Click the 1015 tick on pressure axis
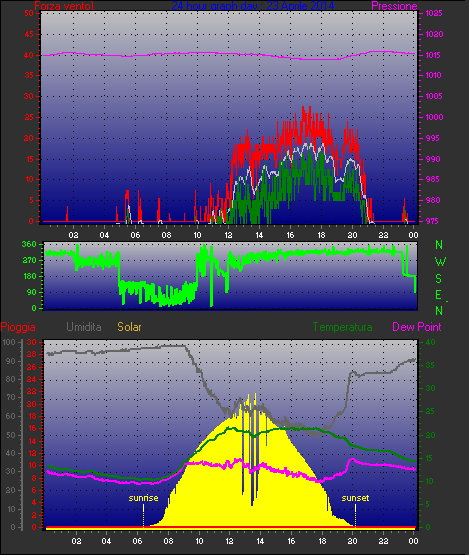The width and height of the screenshot is (469, 555). (434, 55)
